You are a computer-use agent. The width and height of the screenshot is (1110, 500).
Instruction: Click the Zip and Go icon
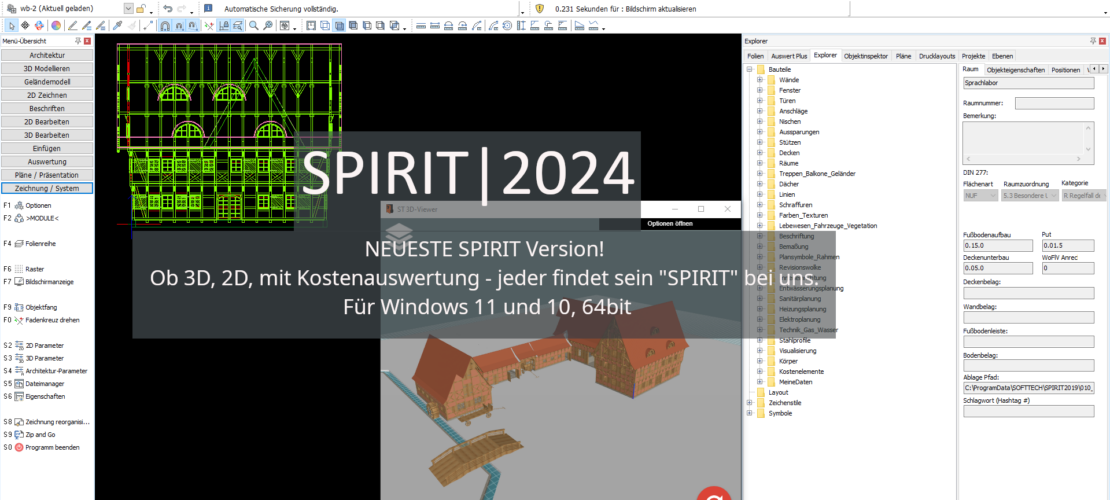(x=20, y=435)
